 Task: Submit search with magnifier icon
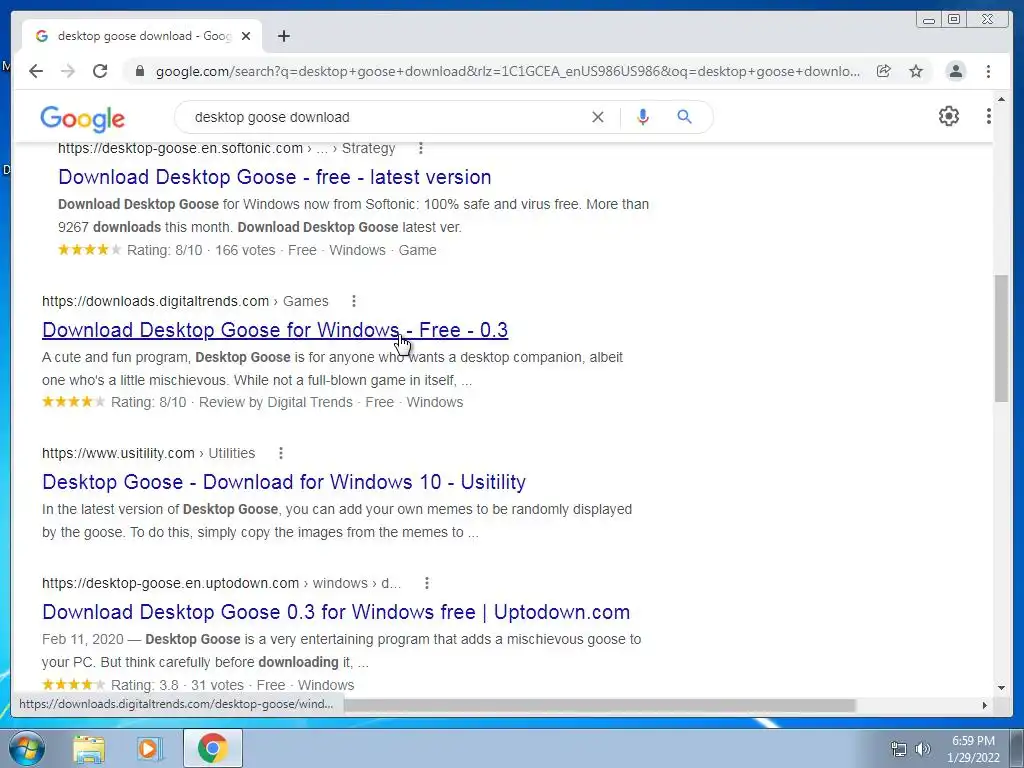pos(684,117)
